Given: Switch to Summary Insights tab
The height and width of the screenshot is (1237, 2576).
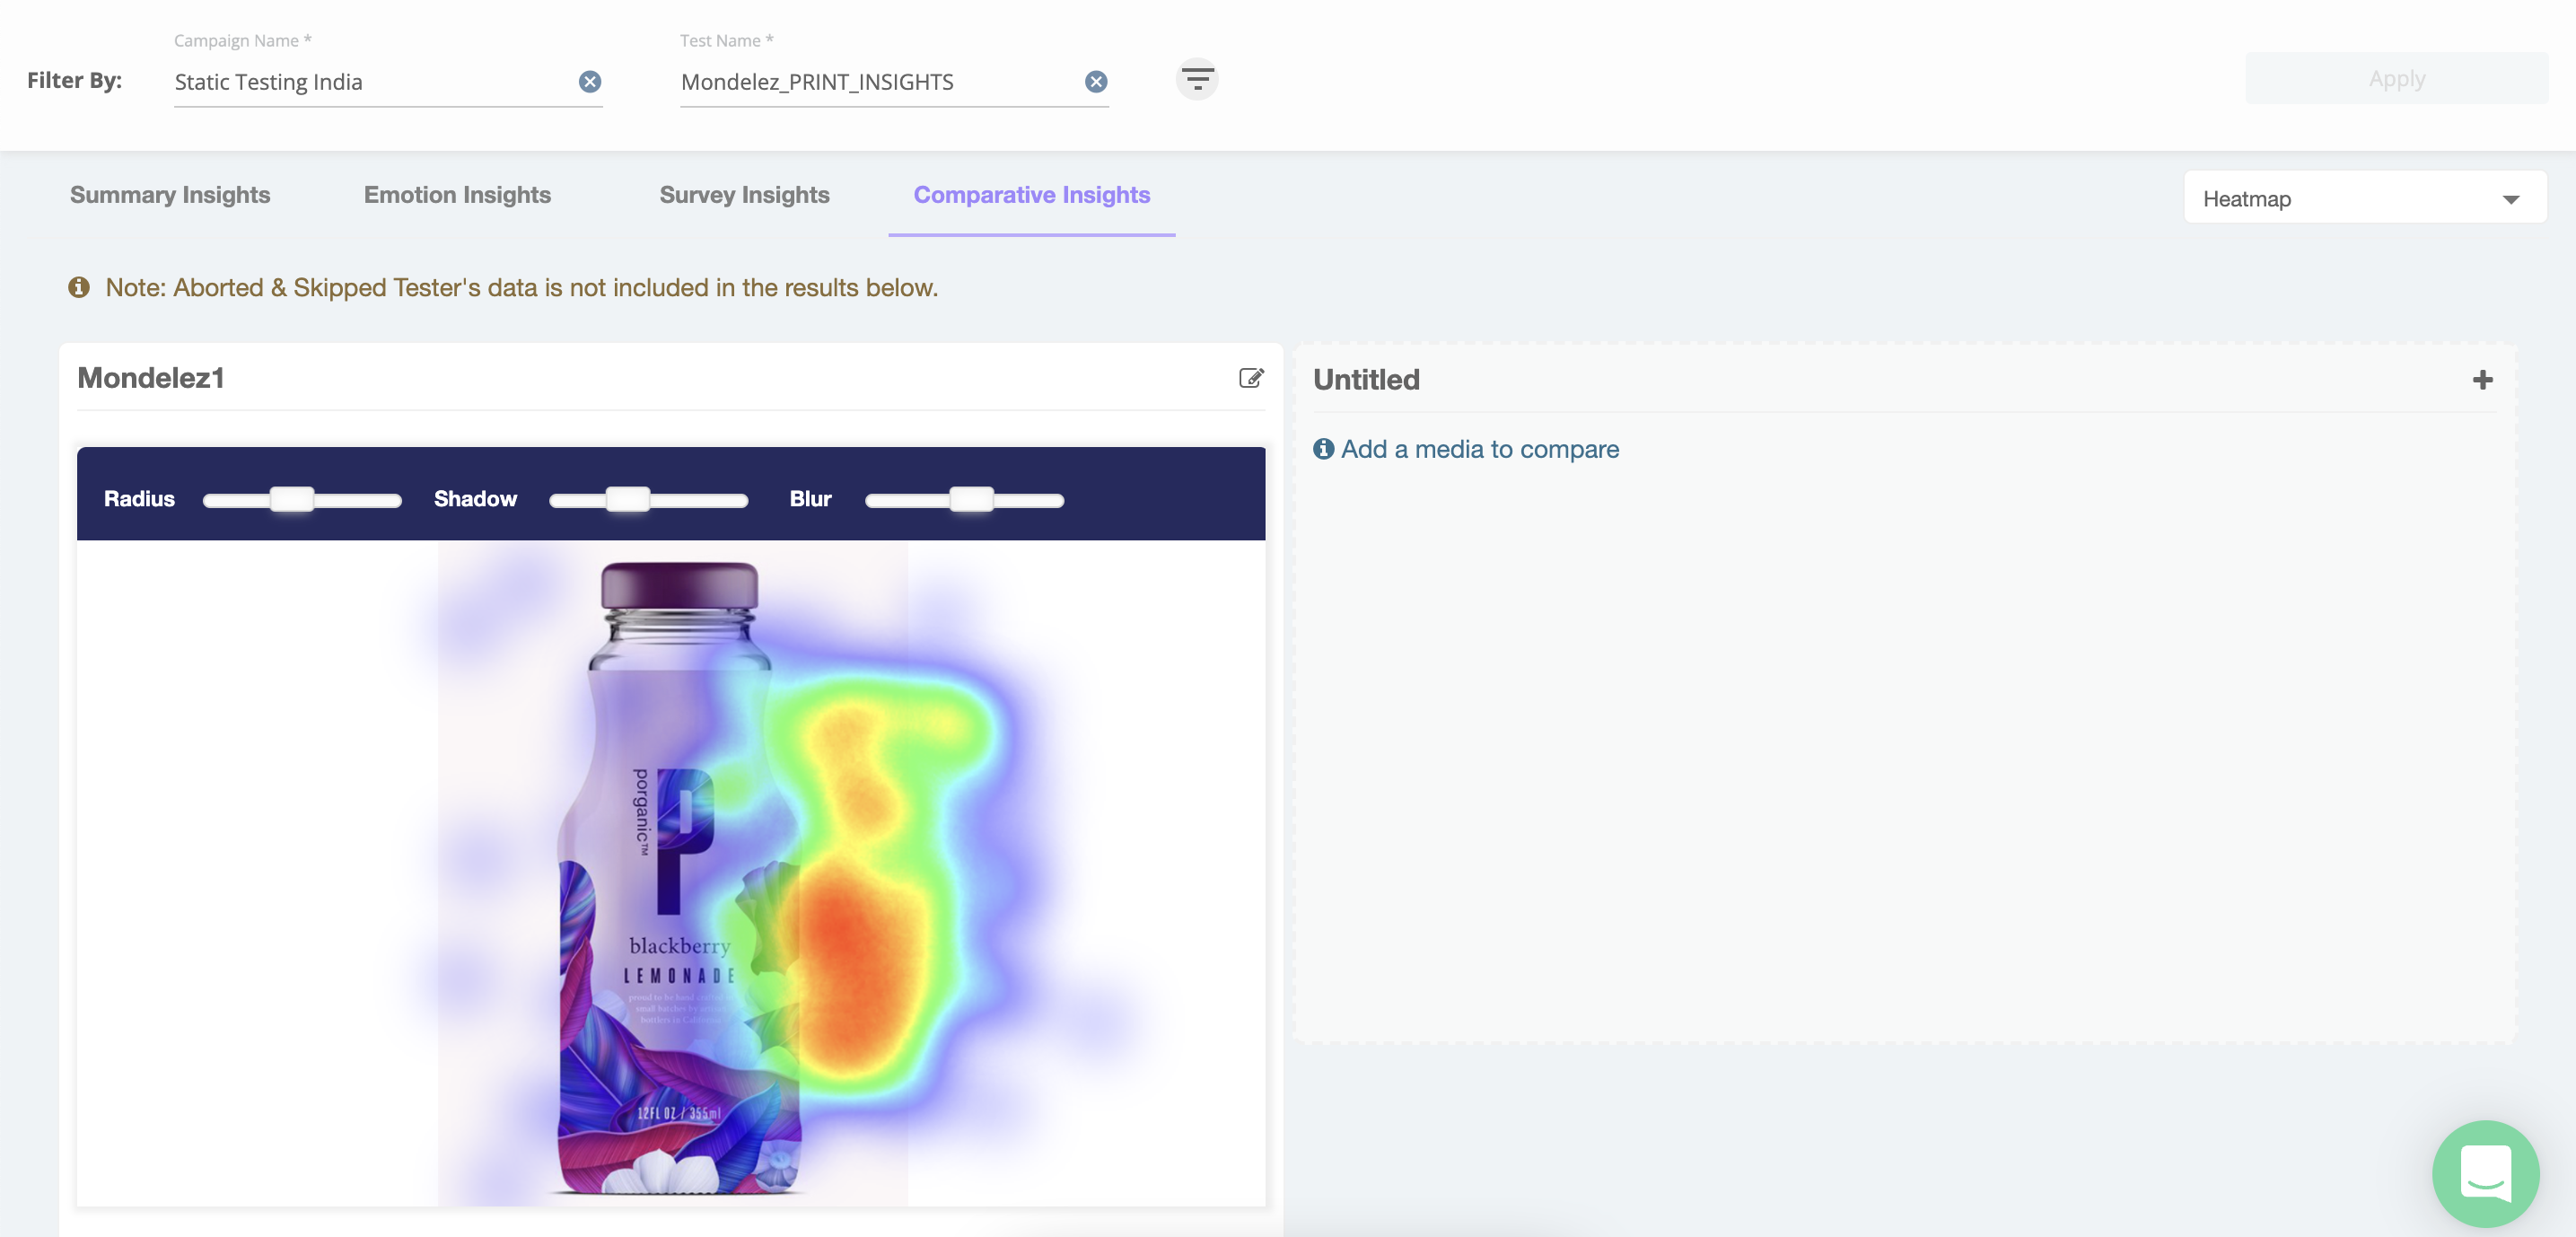Looking at the screenshot, I should [x=170, y=195].
